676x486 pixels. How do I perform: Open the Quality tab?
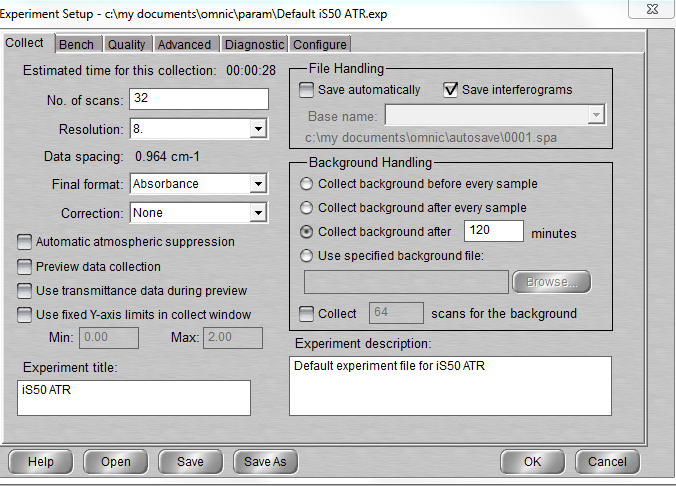coord(127,44)
